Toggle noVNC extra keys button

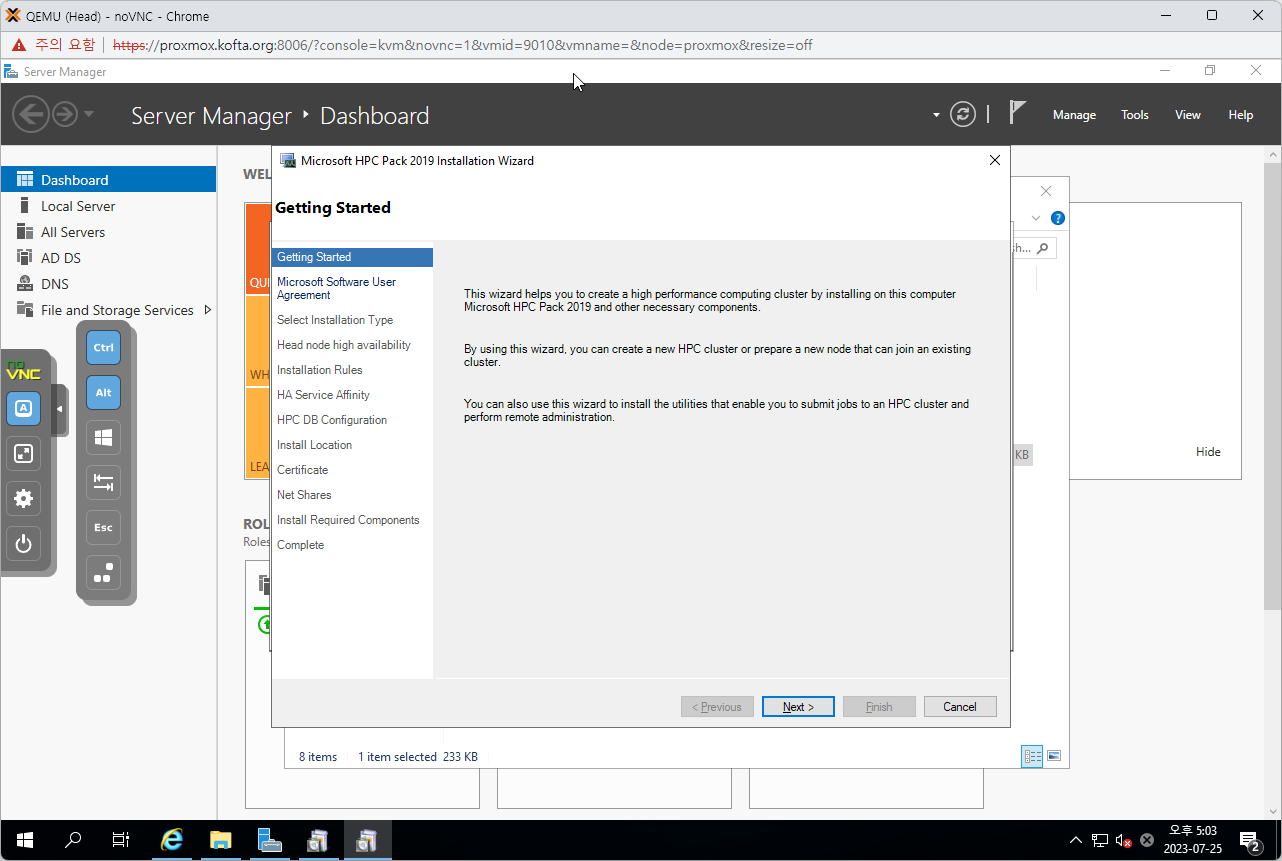click(24, 408)
